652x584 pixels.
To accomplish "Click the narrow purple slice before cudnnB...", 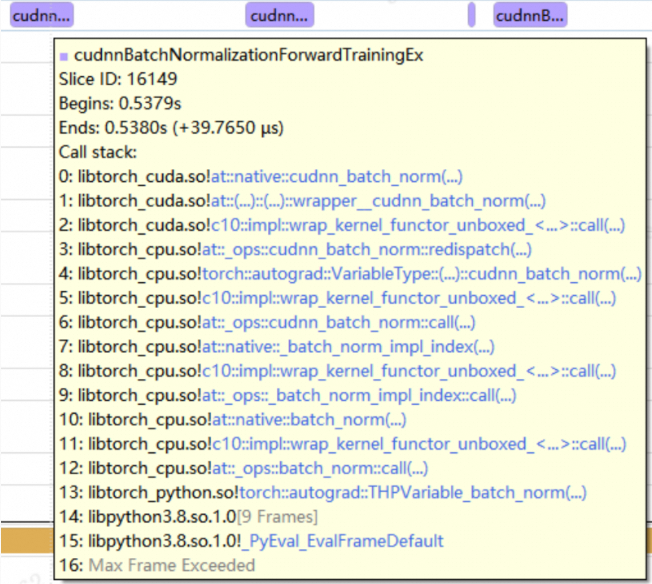I will click(472, 15).
